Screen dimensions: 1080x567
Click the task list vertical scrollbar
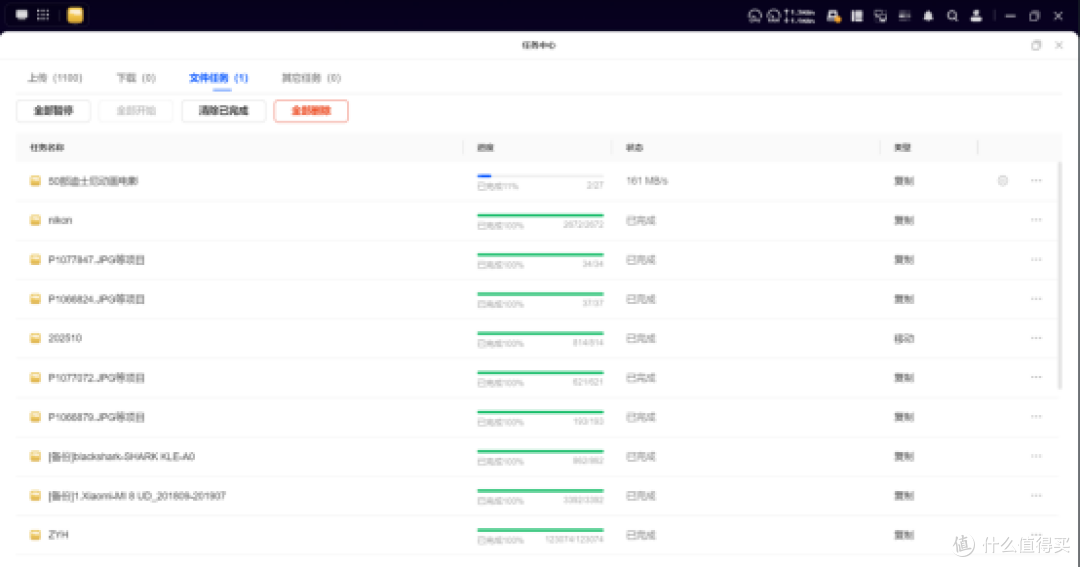(x=1060, y=276)
